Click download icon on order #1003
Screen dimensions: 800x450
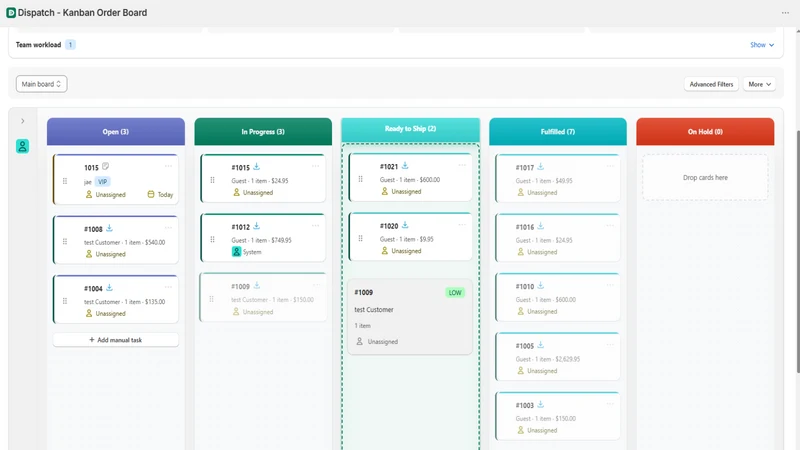[x=540, y=405]
